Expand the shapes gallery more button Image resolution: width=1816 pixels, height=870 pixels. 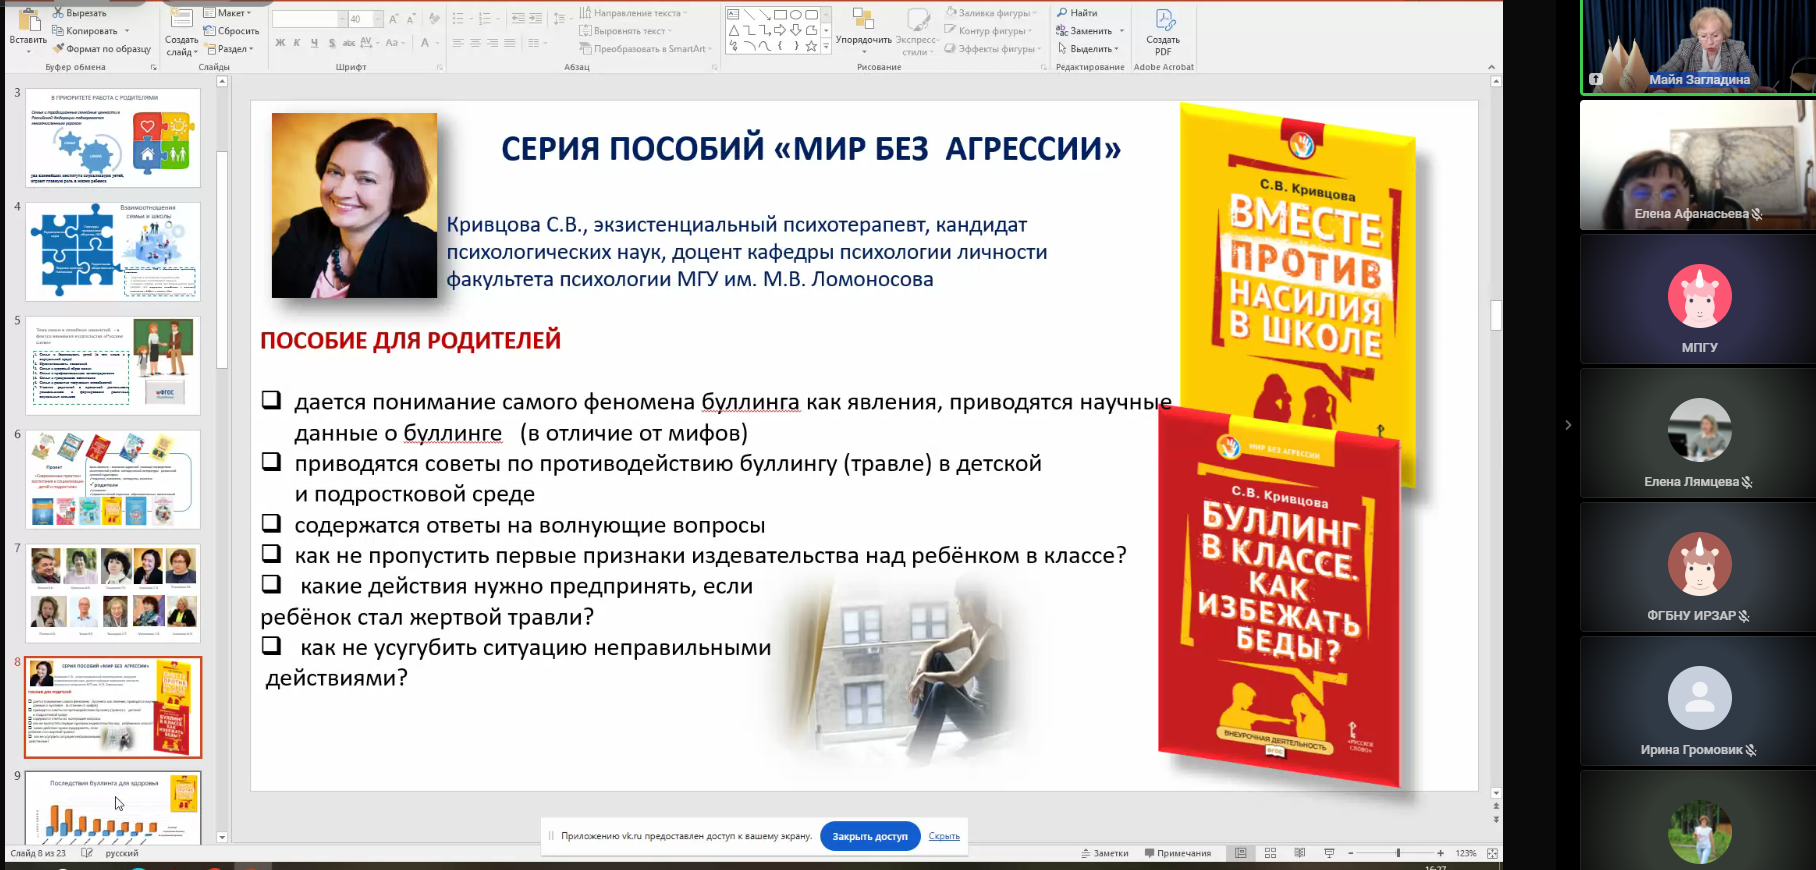pos(826,47)
